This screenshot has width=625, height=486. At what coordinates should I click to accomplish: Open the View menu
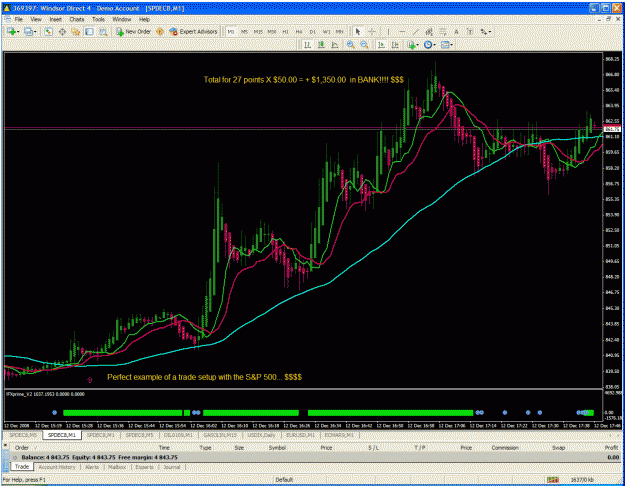coord(36,19)
